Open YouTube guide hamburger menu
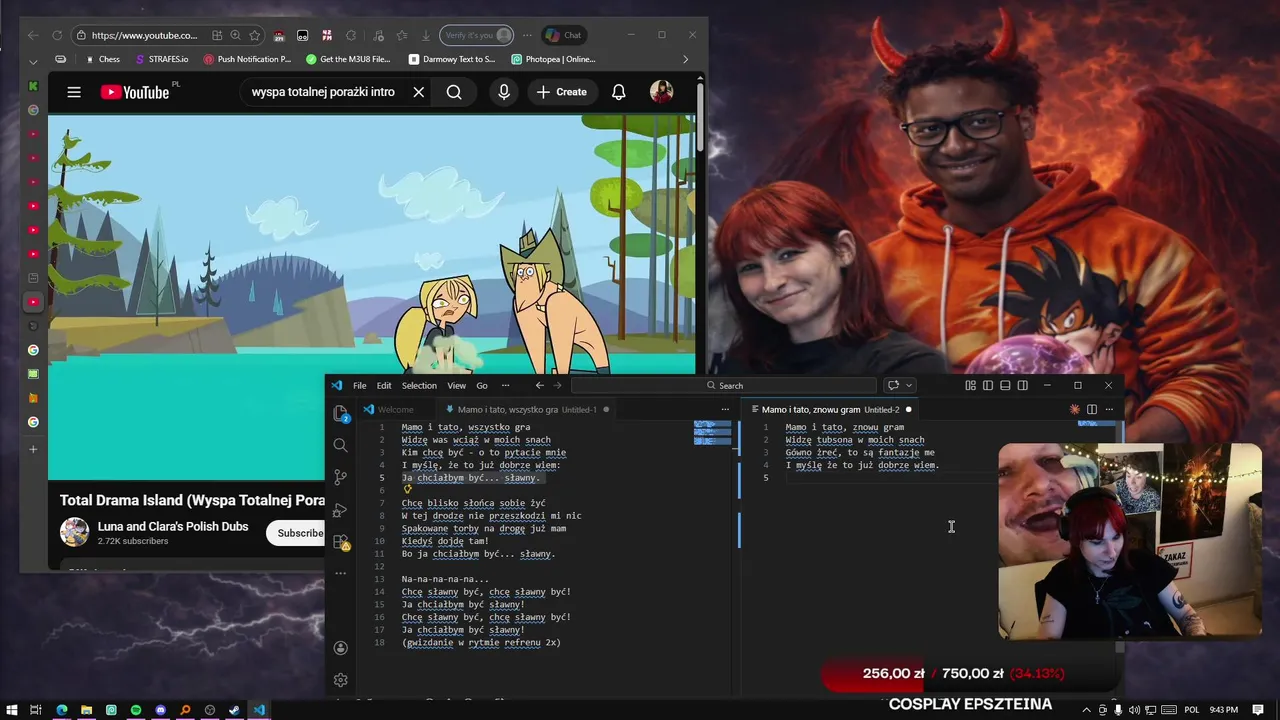This screenshot has height=720, width=1280. [73, 92]
